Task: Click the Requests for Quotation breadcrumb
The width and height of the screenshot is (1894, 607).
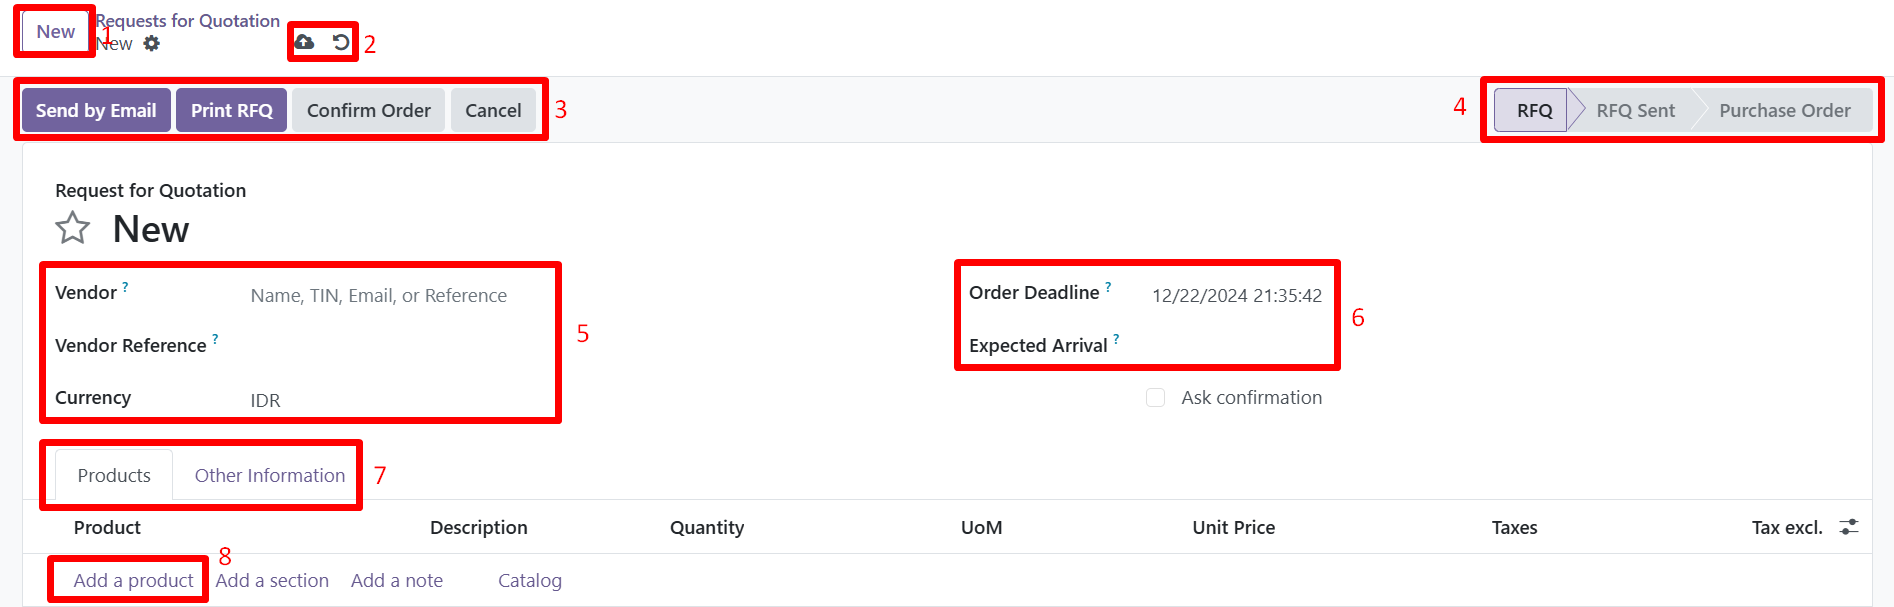Action: tap(190, 20)
